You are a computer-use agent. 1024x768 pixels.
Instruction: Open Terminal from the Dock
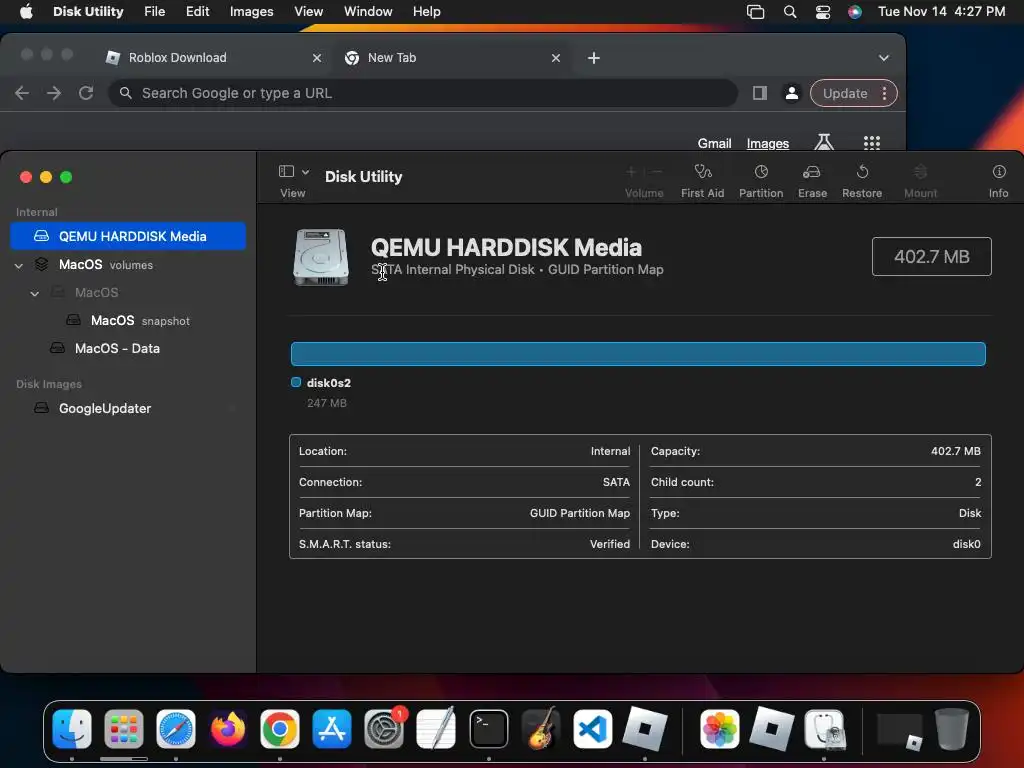pyautogui.click(x=488, y=729)
